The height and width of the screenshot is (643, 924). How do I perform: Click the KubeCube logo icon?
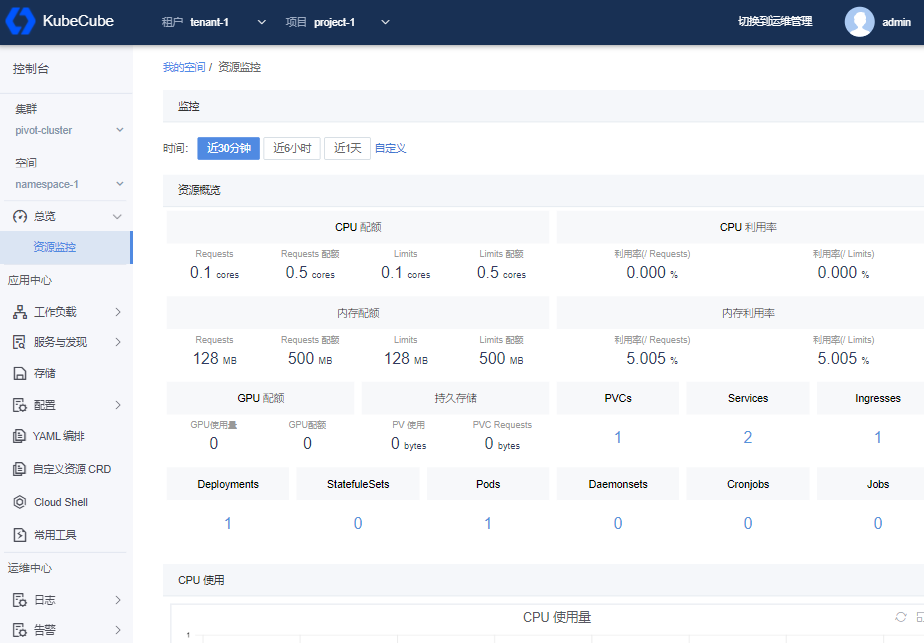pyautogui.click(x=21, y=21)
